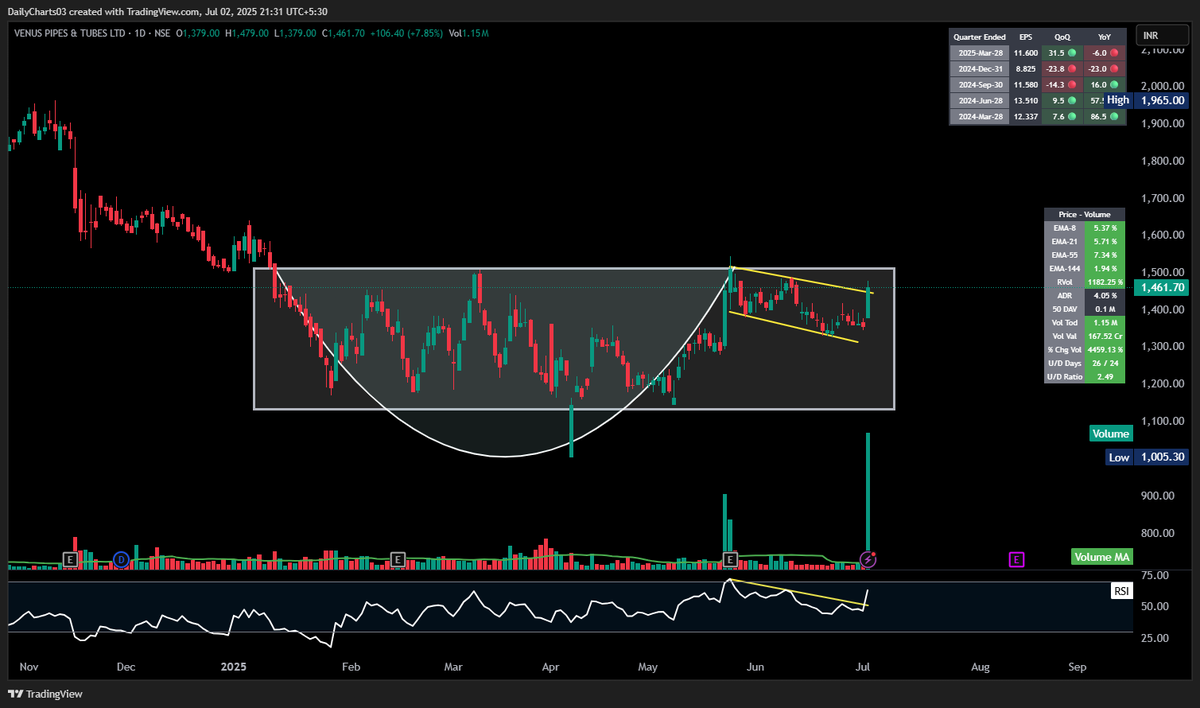Click the ADR value 4.05 %
The width and height of the screenshot is (1200, 708).
[x=1104, y=296]
